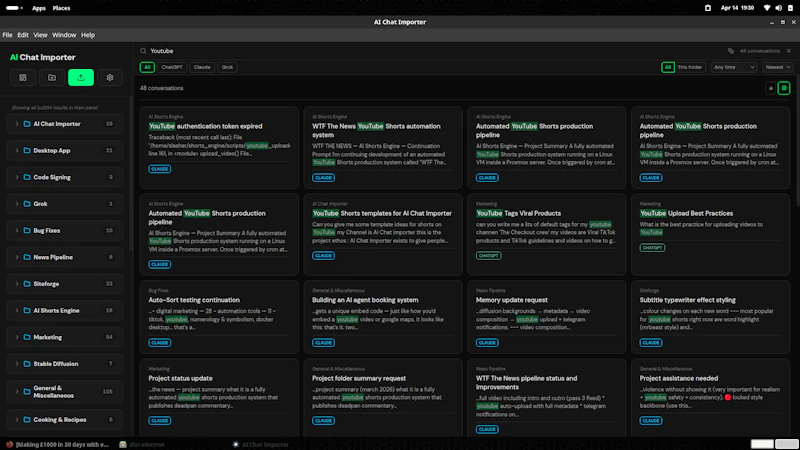
Task: Click the battery icon in system tray
Action: click(790, 8)
